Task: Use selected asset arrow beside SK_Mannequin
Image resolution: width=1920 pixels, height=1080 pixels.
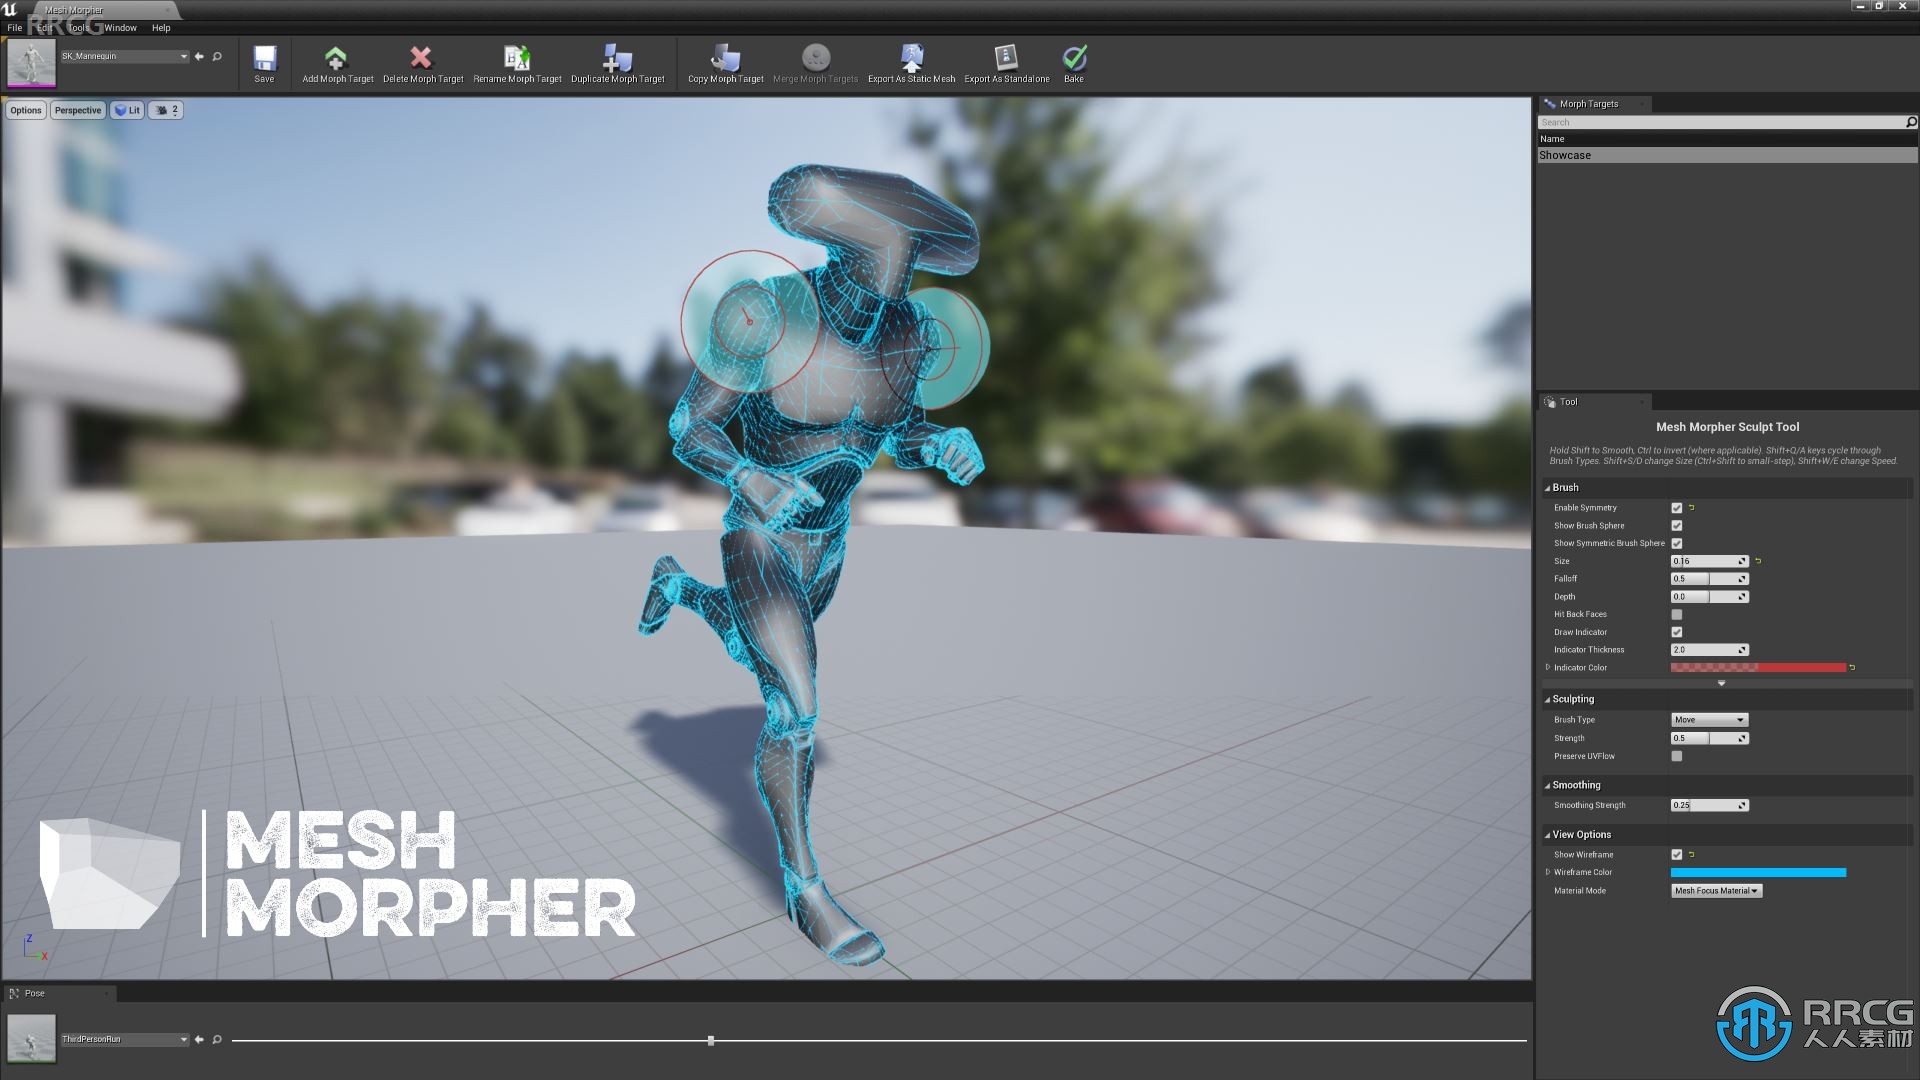Action: click(199, 56)
